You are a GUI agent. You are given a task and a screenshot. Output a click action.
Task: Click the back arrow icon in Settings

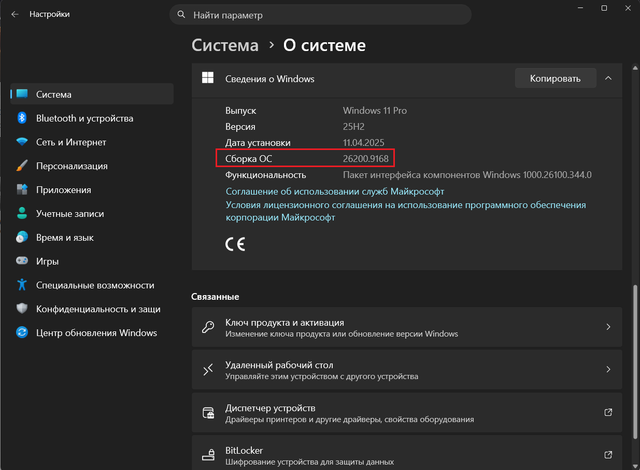(15, 14)
